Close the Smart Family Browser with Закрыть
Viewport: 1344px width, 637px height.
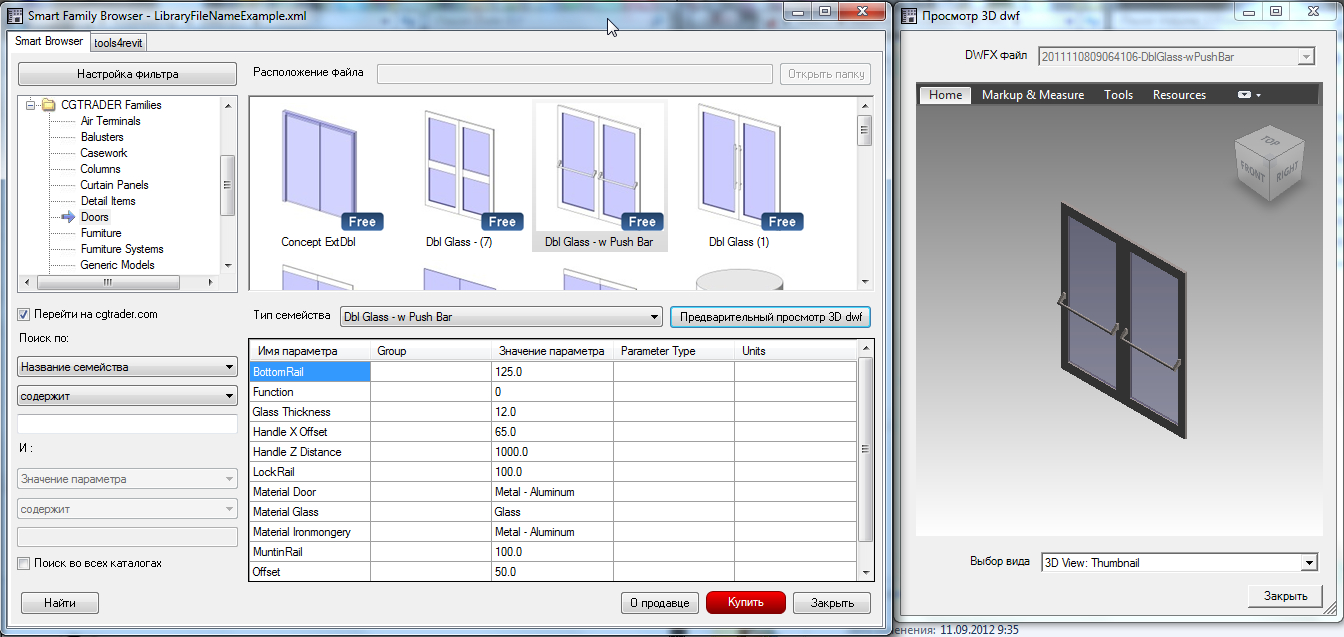click(x=832, y=603)
